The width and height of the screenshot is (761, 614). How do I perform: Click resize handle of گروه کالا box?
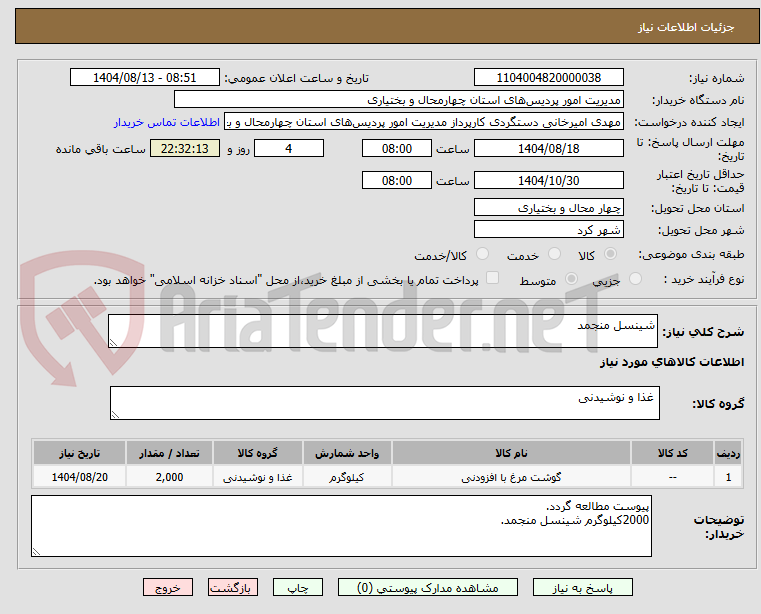coord(115,415)
